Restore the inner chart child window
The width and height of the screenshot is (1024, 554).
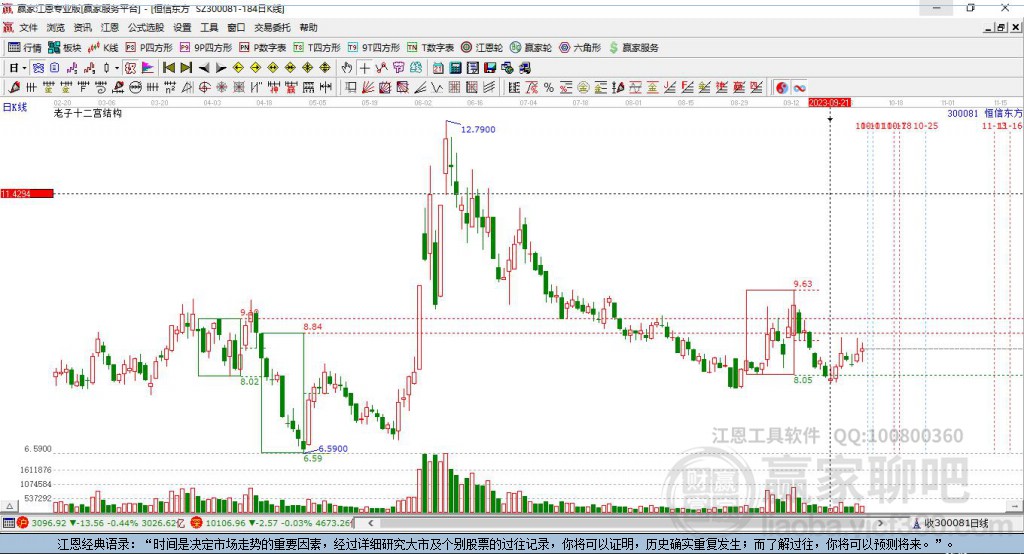point(1001,27)
